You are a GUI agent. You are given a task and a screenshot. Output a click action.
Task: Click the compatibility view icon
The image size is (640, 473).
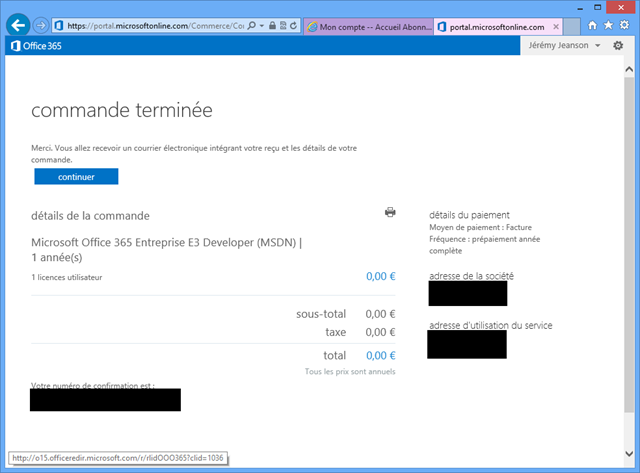[283, 26]
